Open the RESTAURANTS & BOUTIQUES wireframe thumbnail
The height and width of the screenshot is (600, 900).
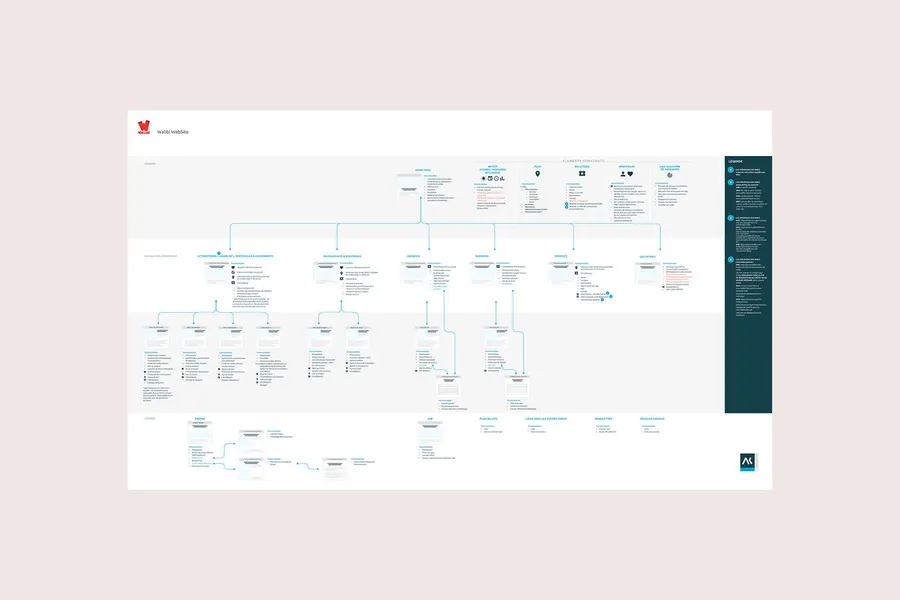pyautogui.click(x=326, y=272)
